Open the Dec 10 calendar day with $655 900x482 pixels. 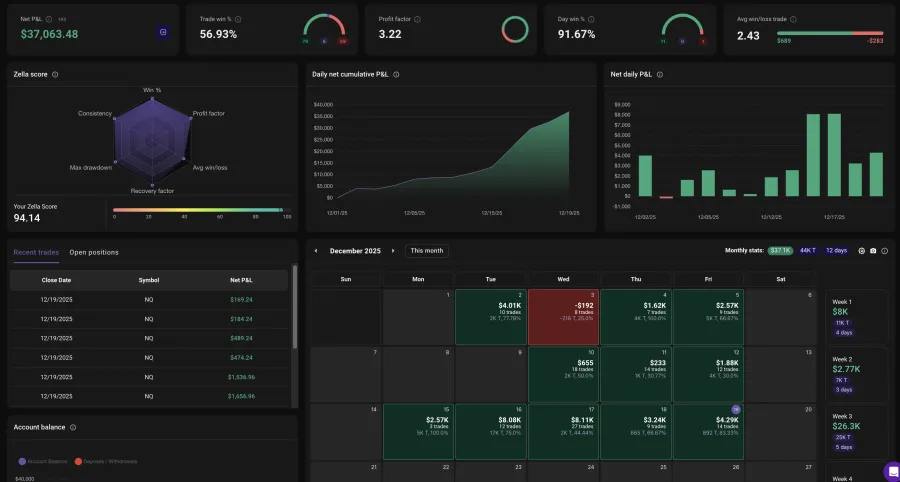(563, 374)
